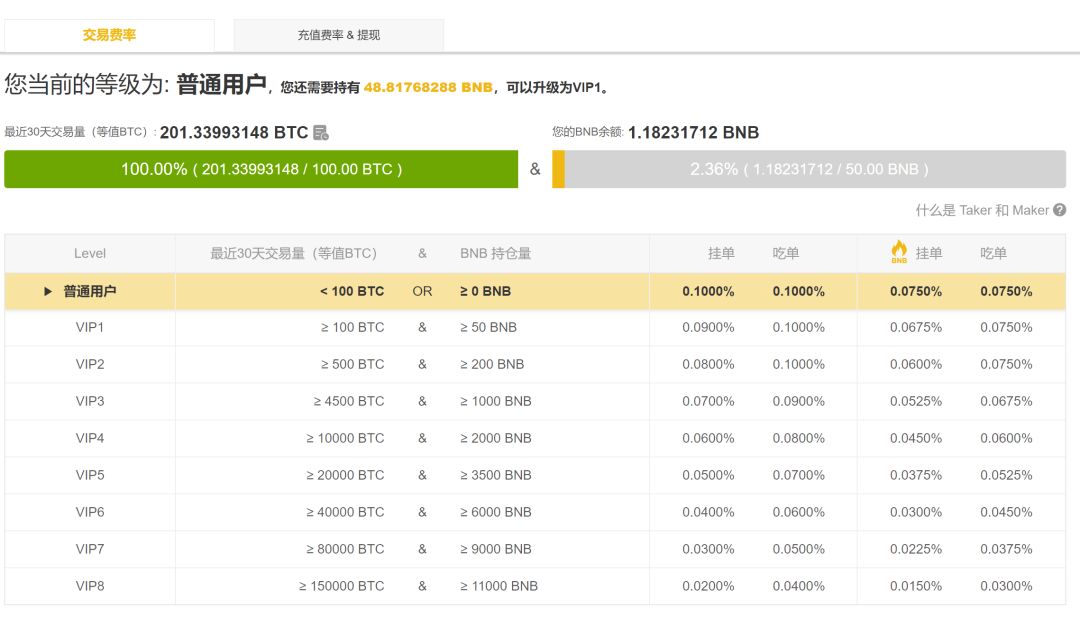Click ≥ 500 BTC in VIP2 row
Image resolution: width=1080 pixels, height=628 pixels.
pos(352,364)
